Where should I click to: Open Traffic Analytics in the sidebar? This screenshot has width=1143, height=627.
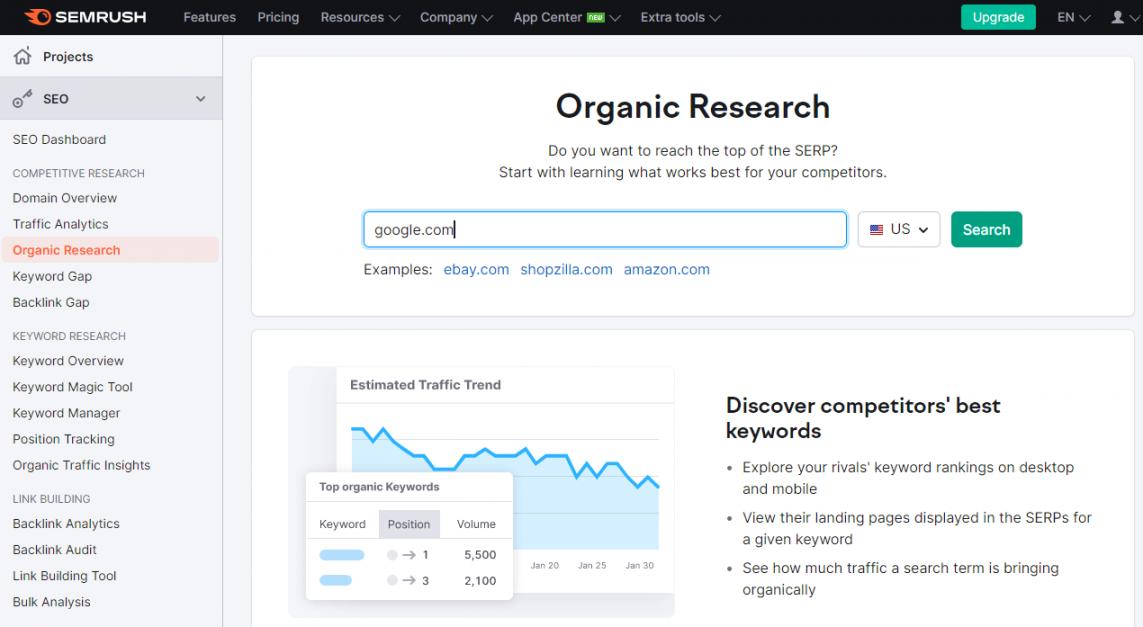click(x=61, y=224)
